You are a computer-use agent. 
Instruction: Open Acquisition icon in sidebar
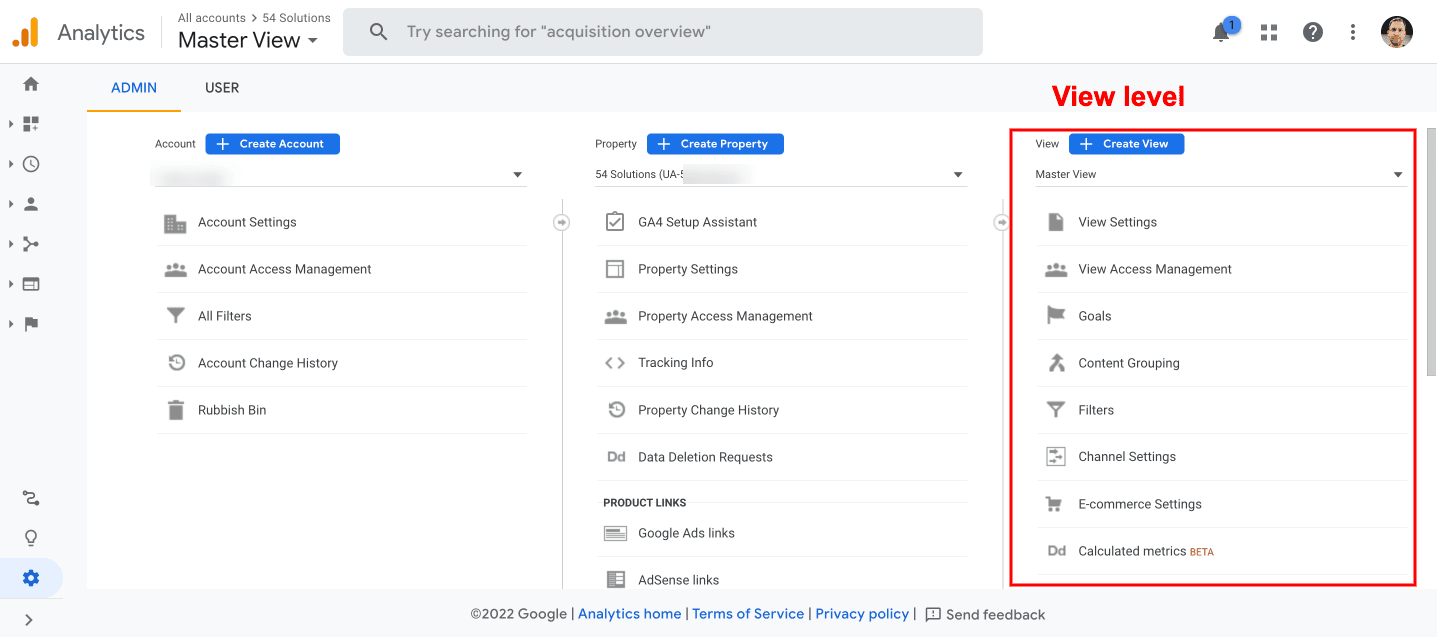31,244
